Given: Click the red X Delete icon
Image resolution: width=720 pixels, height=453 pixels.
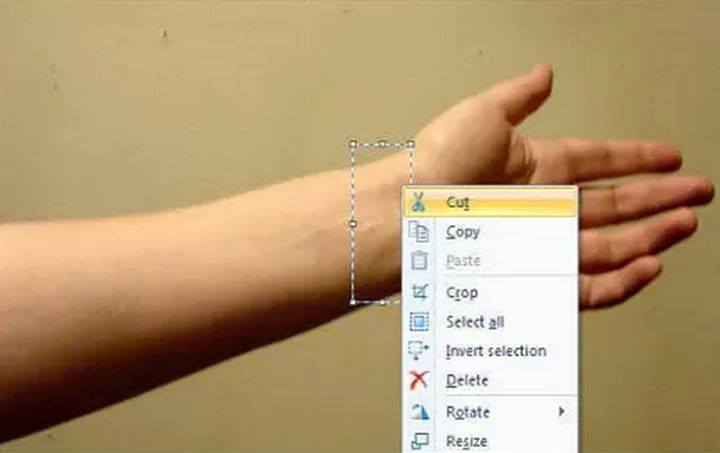Looking at the screenshot, I should [x=419, y=380].
